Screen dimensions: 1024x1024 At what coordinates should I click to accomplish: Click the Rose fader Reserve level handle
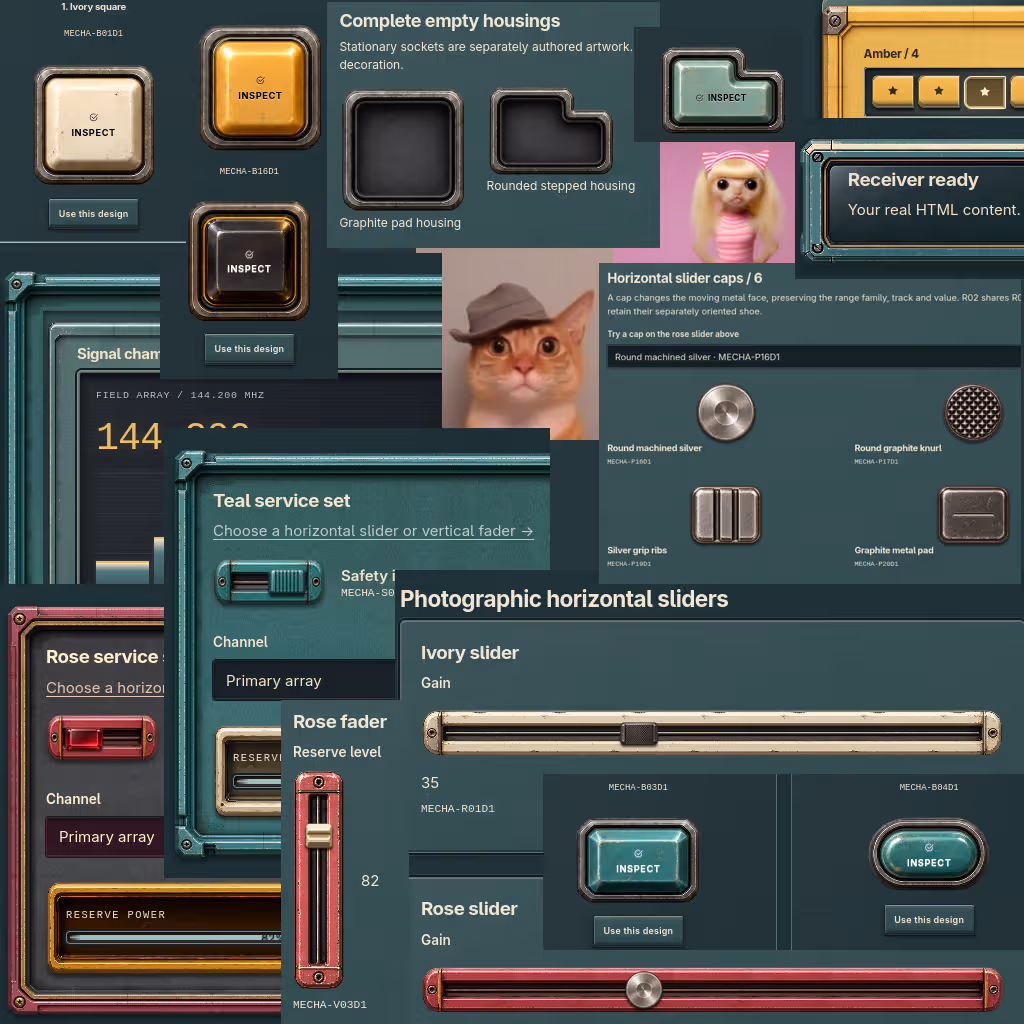click(319, 836)
